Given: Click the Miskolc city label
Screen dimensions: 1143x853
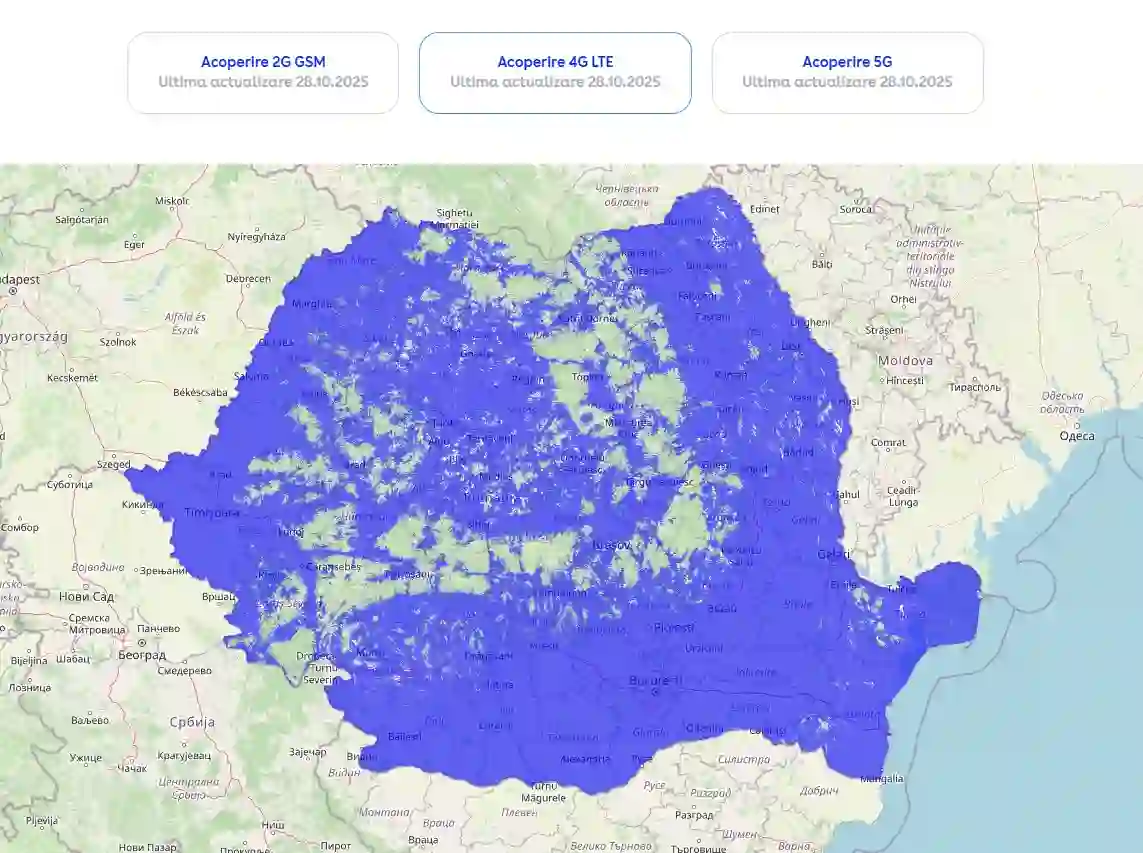Looking at the screenshot, I should (172, 201).
